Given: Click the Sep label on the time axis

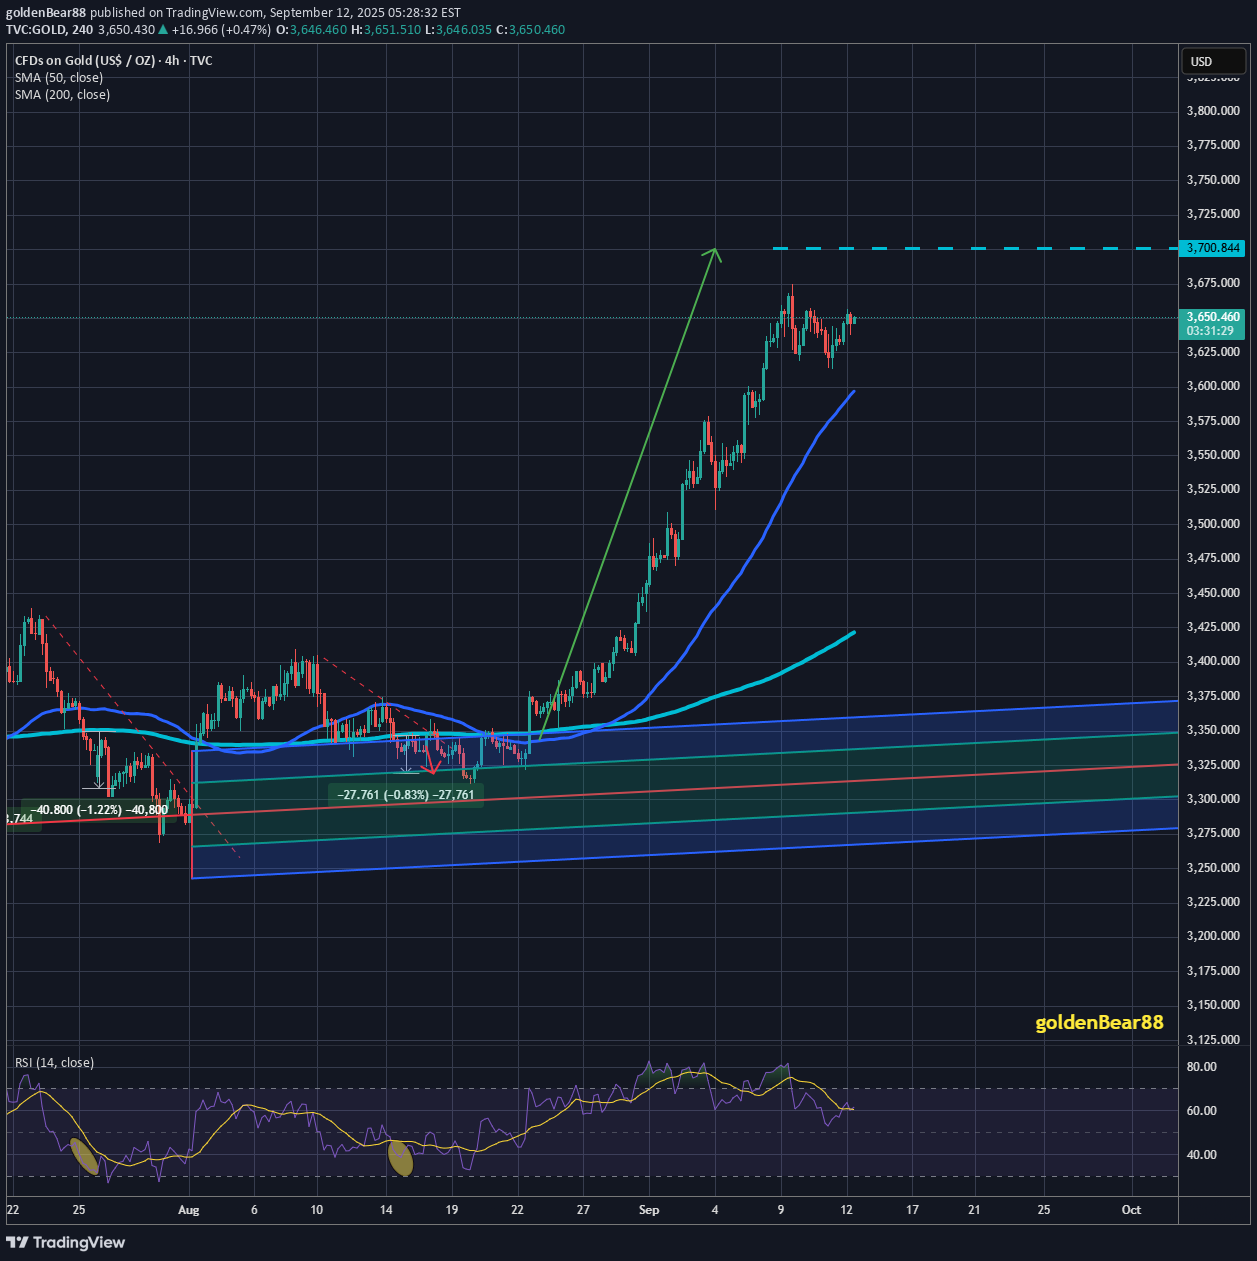Looking at the screenshot, I should [649, 1210].
